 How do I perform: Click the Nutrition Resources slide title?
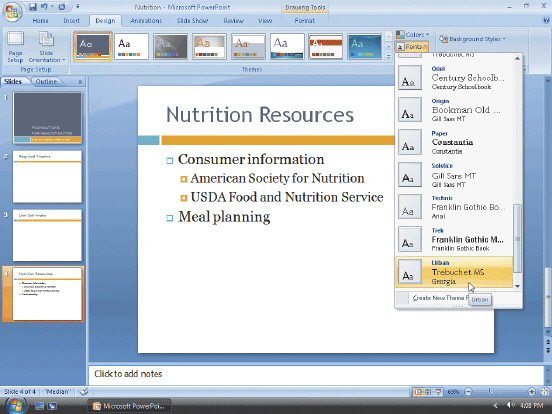point(260,115)
